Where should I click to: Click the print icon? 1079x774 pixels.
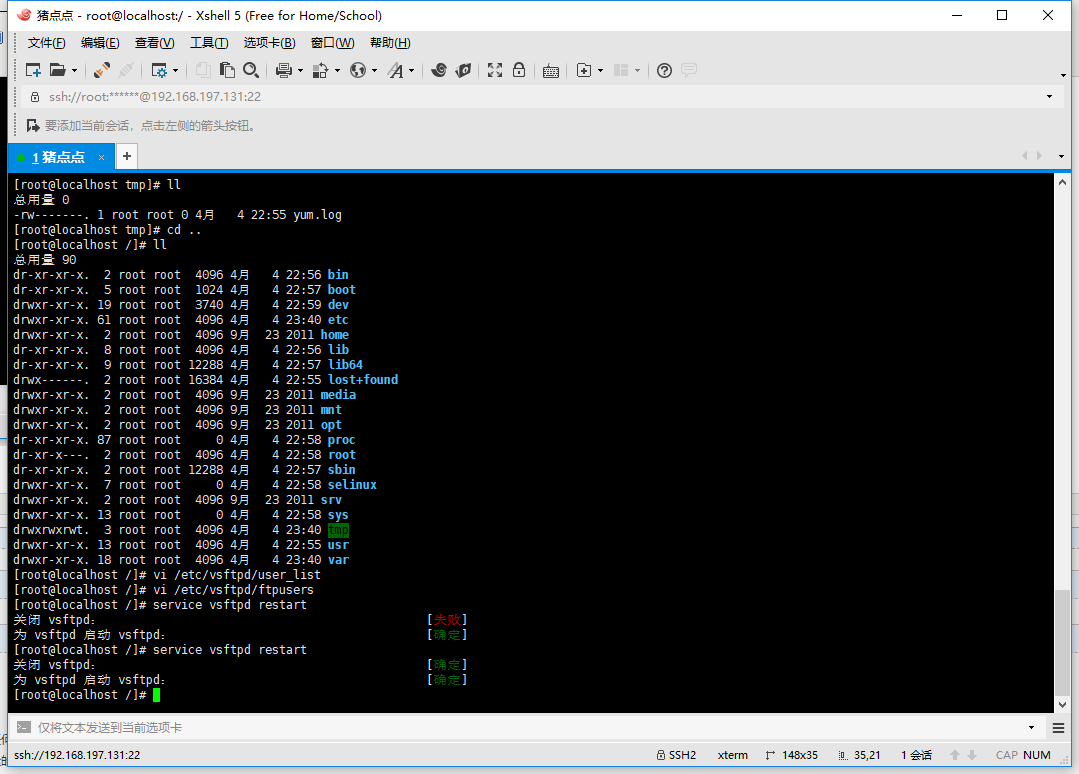284,70
